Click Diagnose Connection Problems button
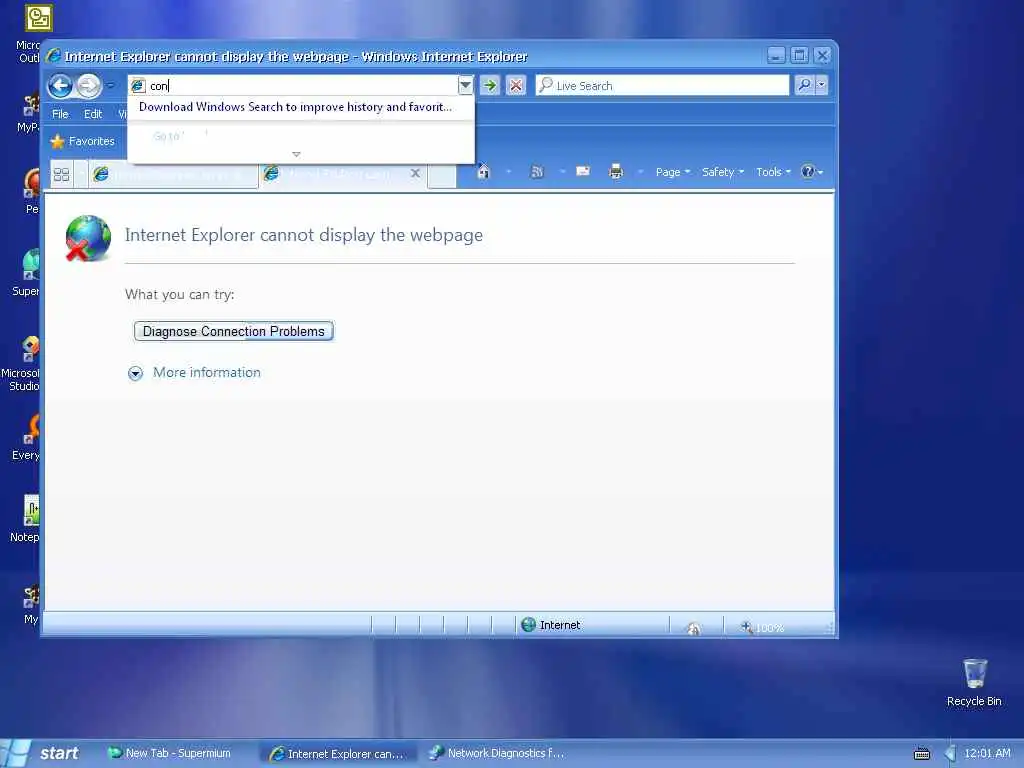The image size is (1024, 768). [234, 331]
